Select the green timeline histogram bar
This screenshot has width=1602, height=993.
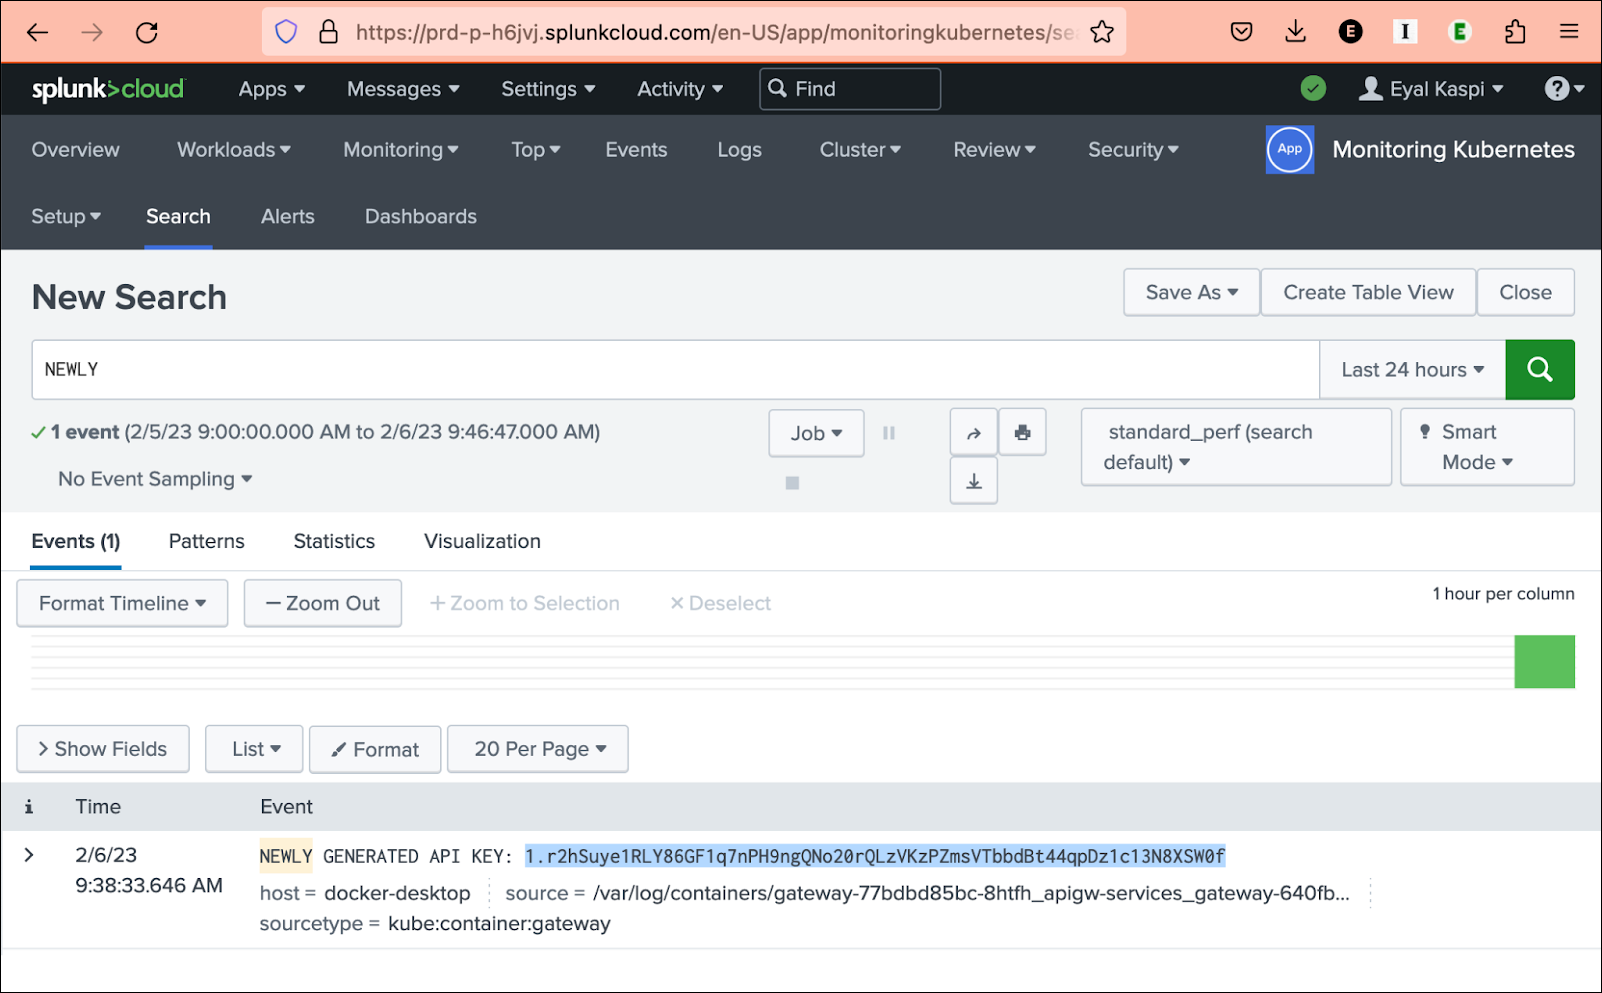pyautogui.click(x=1544, y=661)
